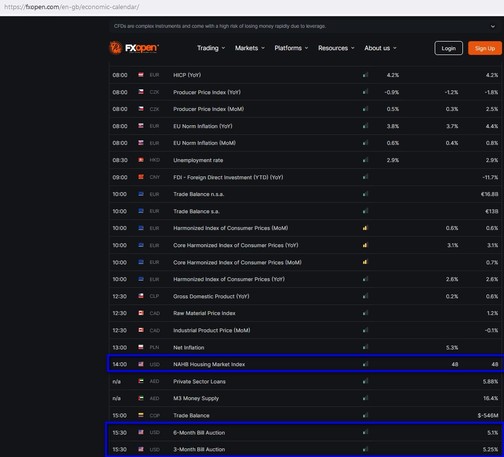The height and width of the screenshot is (457, 504).
Task: Select the Private Sector Loans event
Action: [199, 381]
